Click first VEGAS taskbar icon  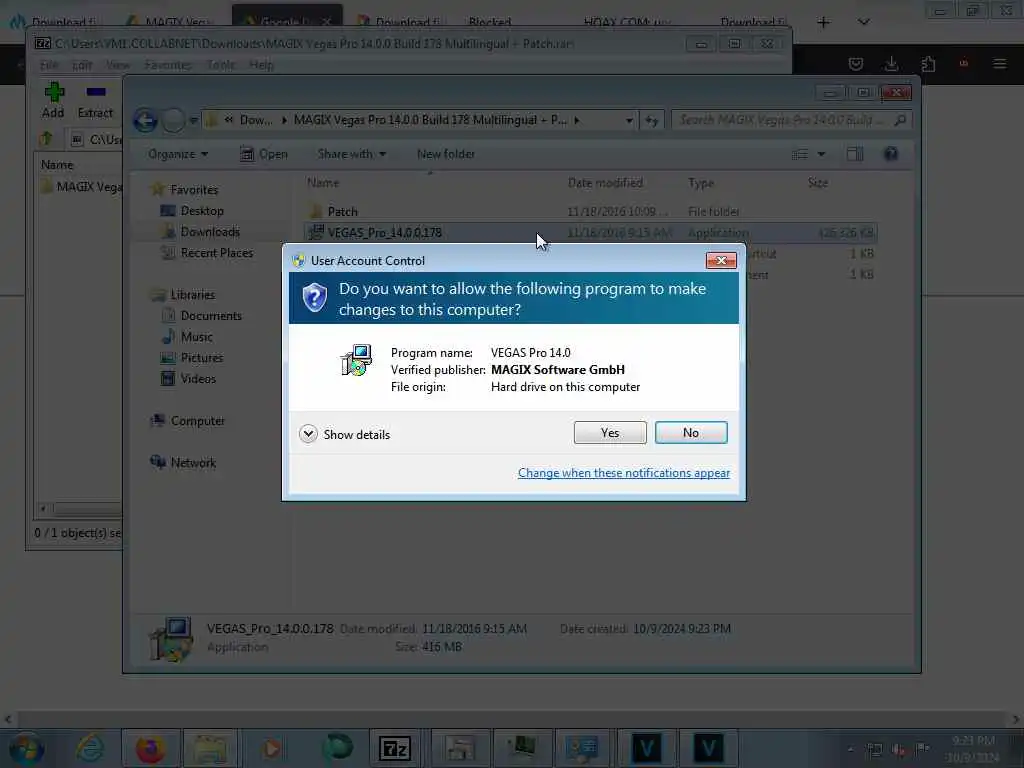click(x=647, y=748)
